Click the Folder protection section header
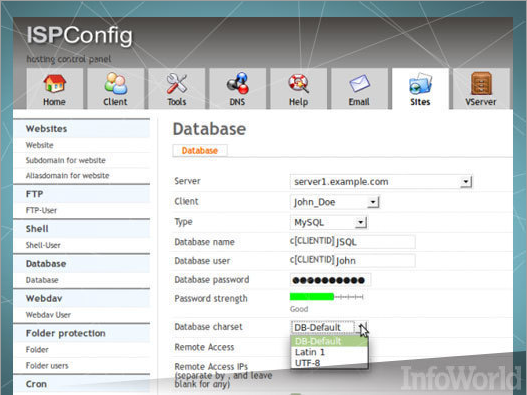Viewport: 527px width, 395px height. click(81, 333)
